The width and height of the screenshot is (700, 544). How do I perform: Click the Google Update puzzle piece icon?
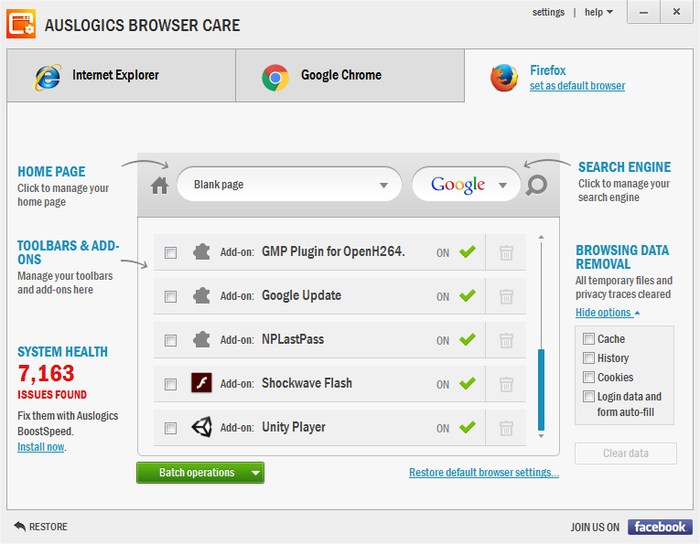pyautogui.click(x=201, y=295)
